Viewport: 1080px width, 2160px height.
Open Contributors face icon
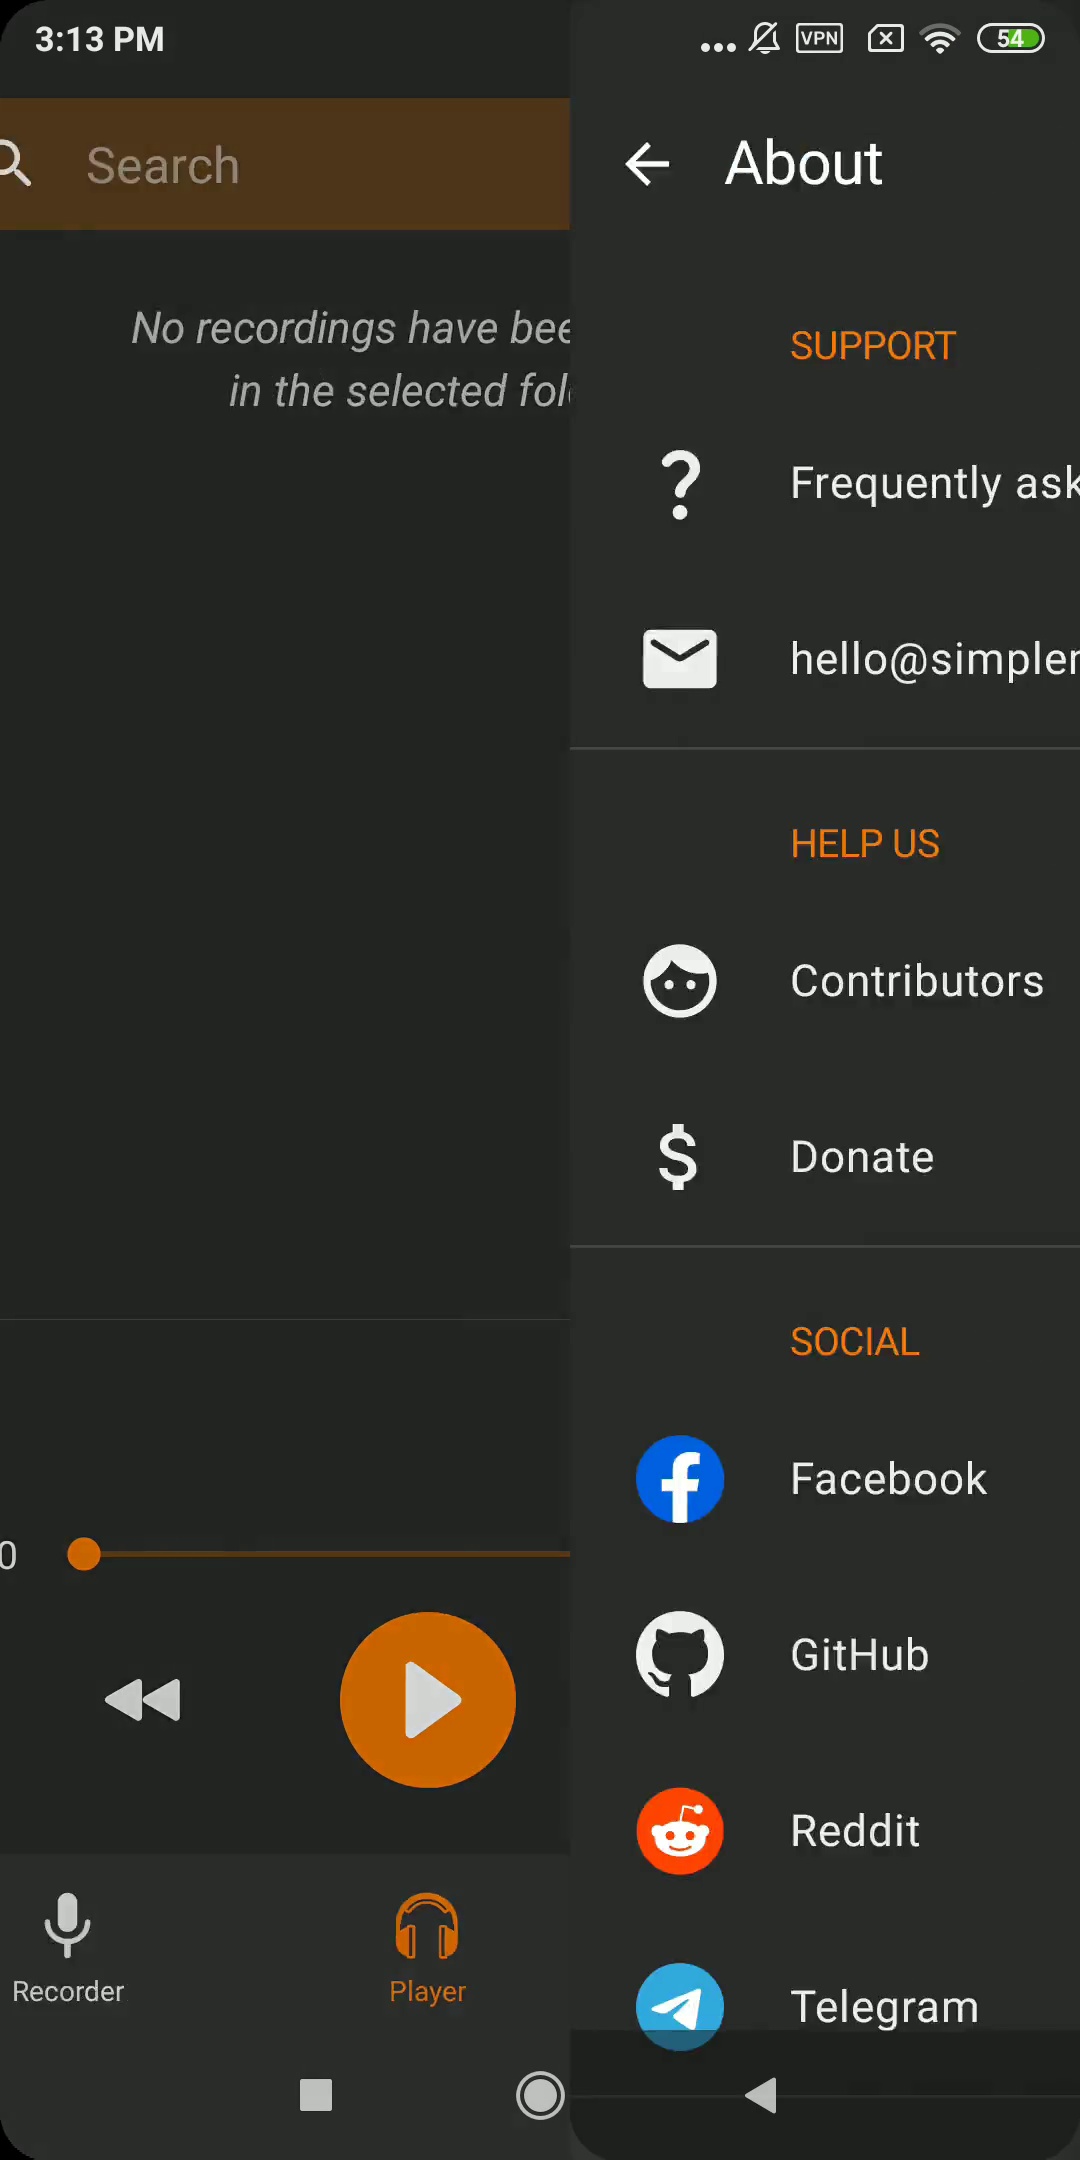[680, 981]
